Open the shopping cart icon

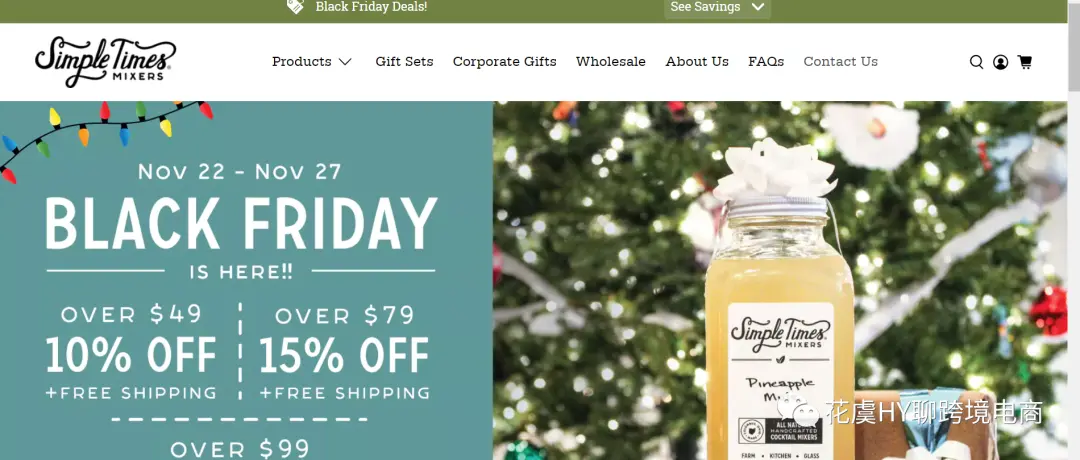point(1025,62)
